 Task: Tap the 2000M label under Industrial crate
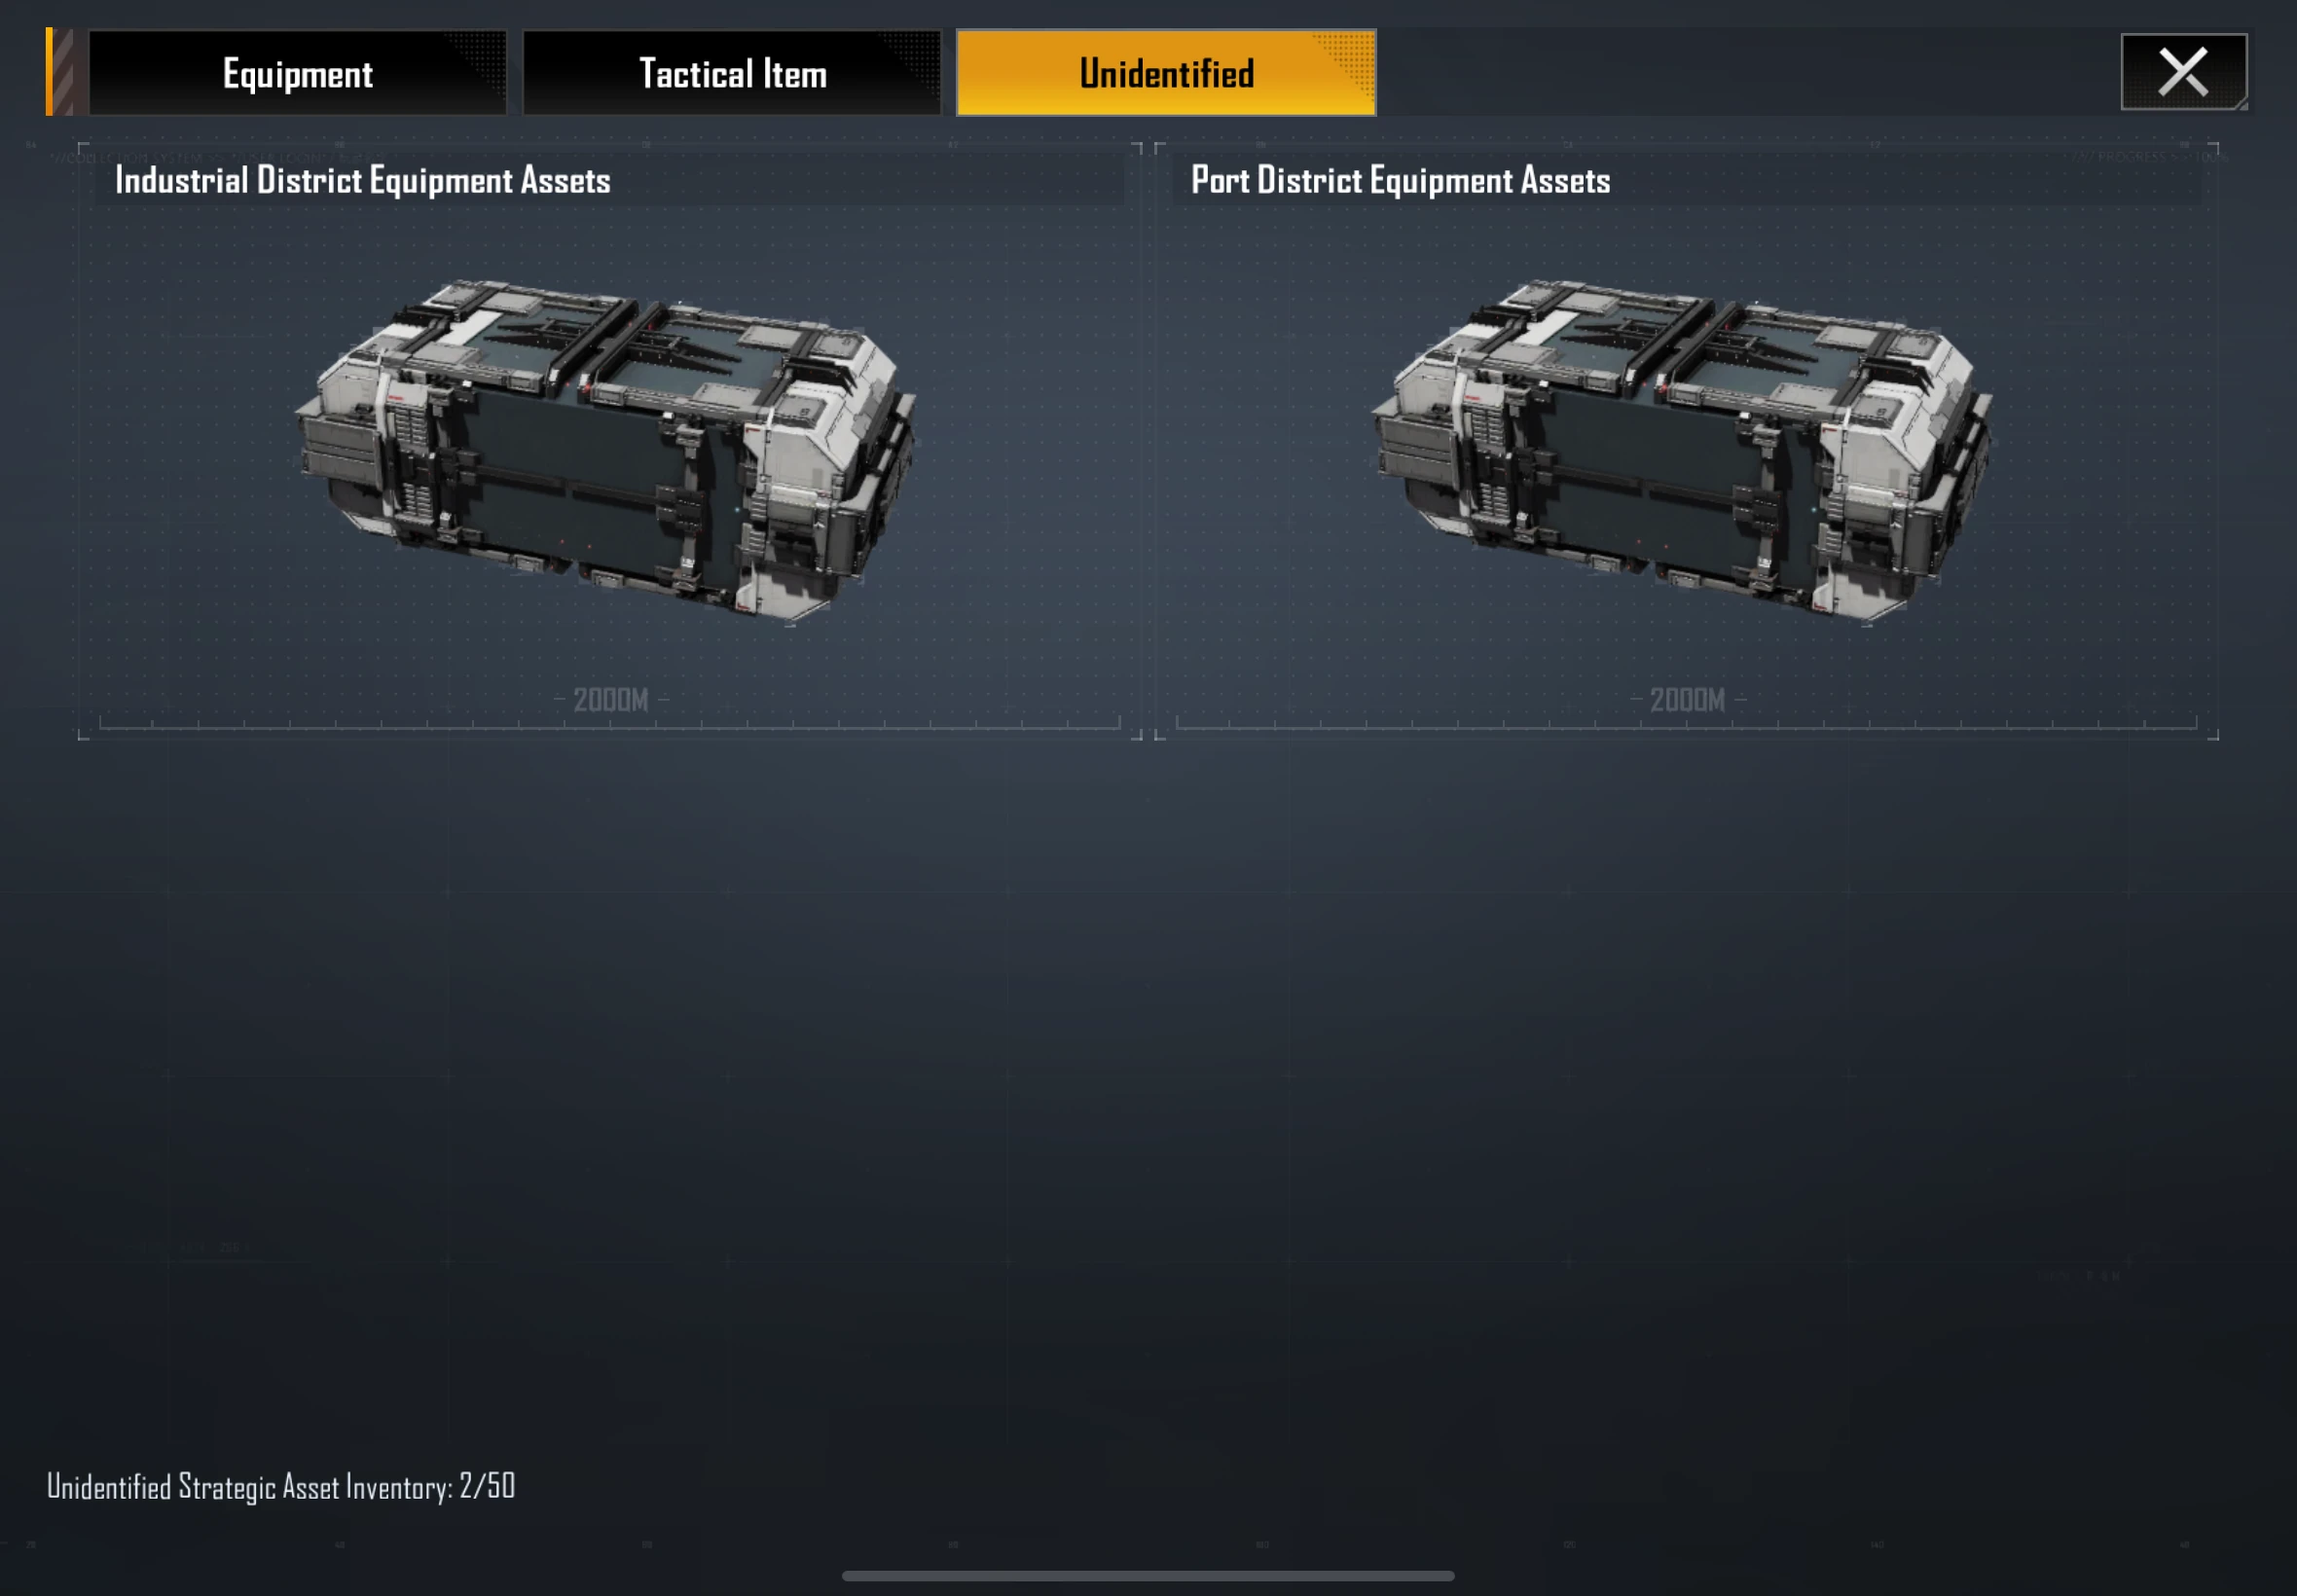pos(611,700)
